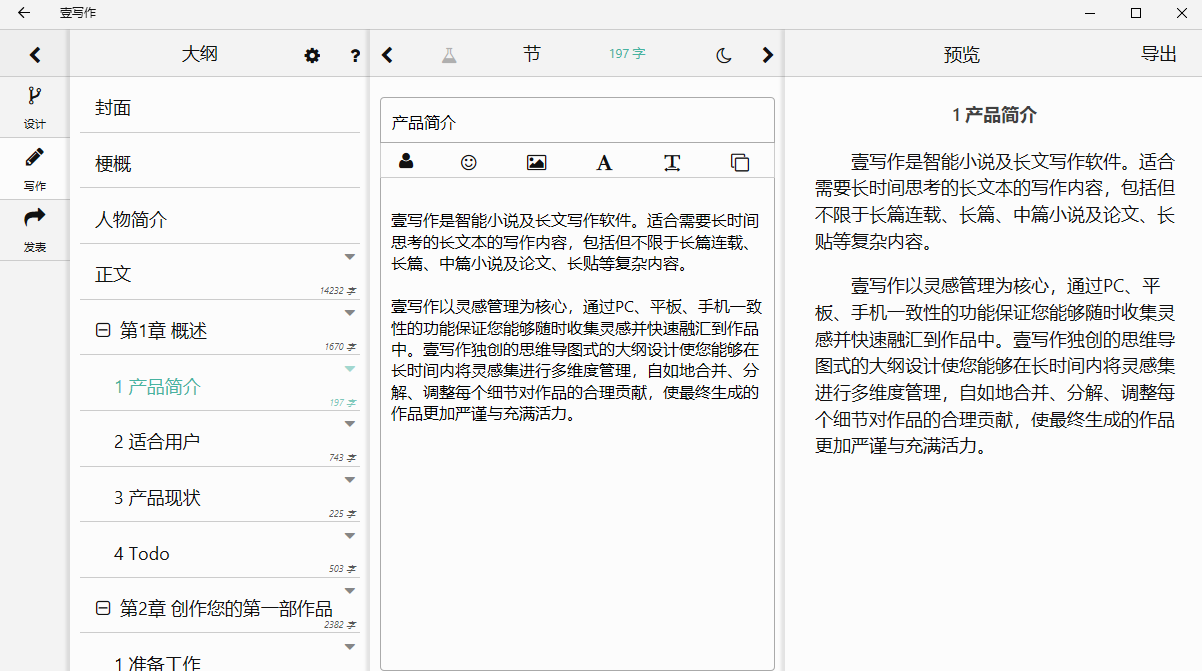Go to the next section with right chevron
Image resolution: width=1202 pixels, height=671 pixels.
[767, 55]
